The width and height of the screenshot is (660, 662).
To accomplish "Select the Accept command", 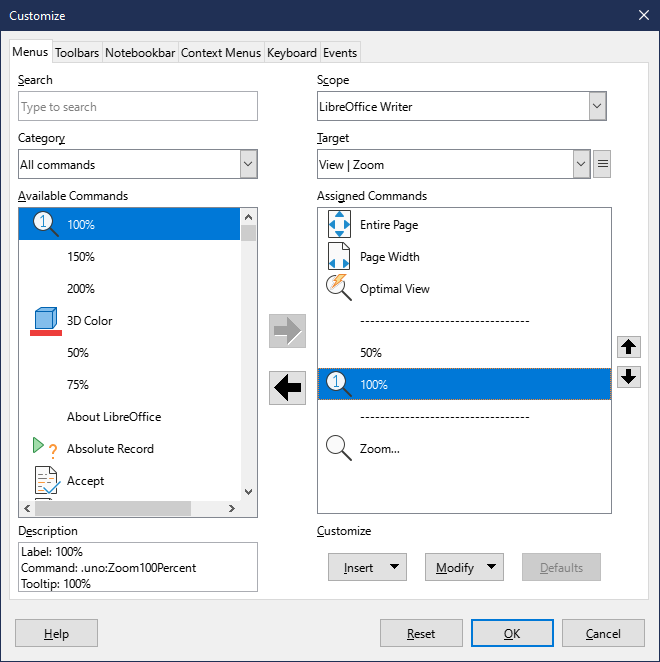I will [129, 480].
